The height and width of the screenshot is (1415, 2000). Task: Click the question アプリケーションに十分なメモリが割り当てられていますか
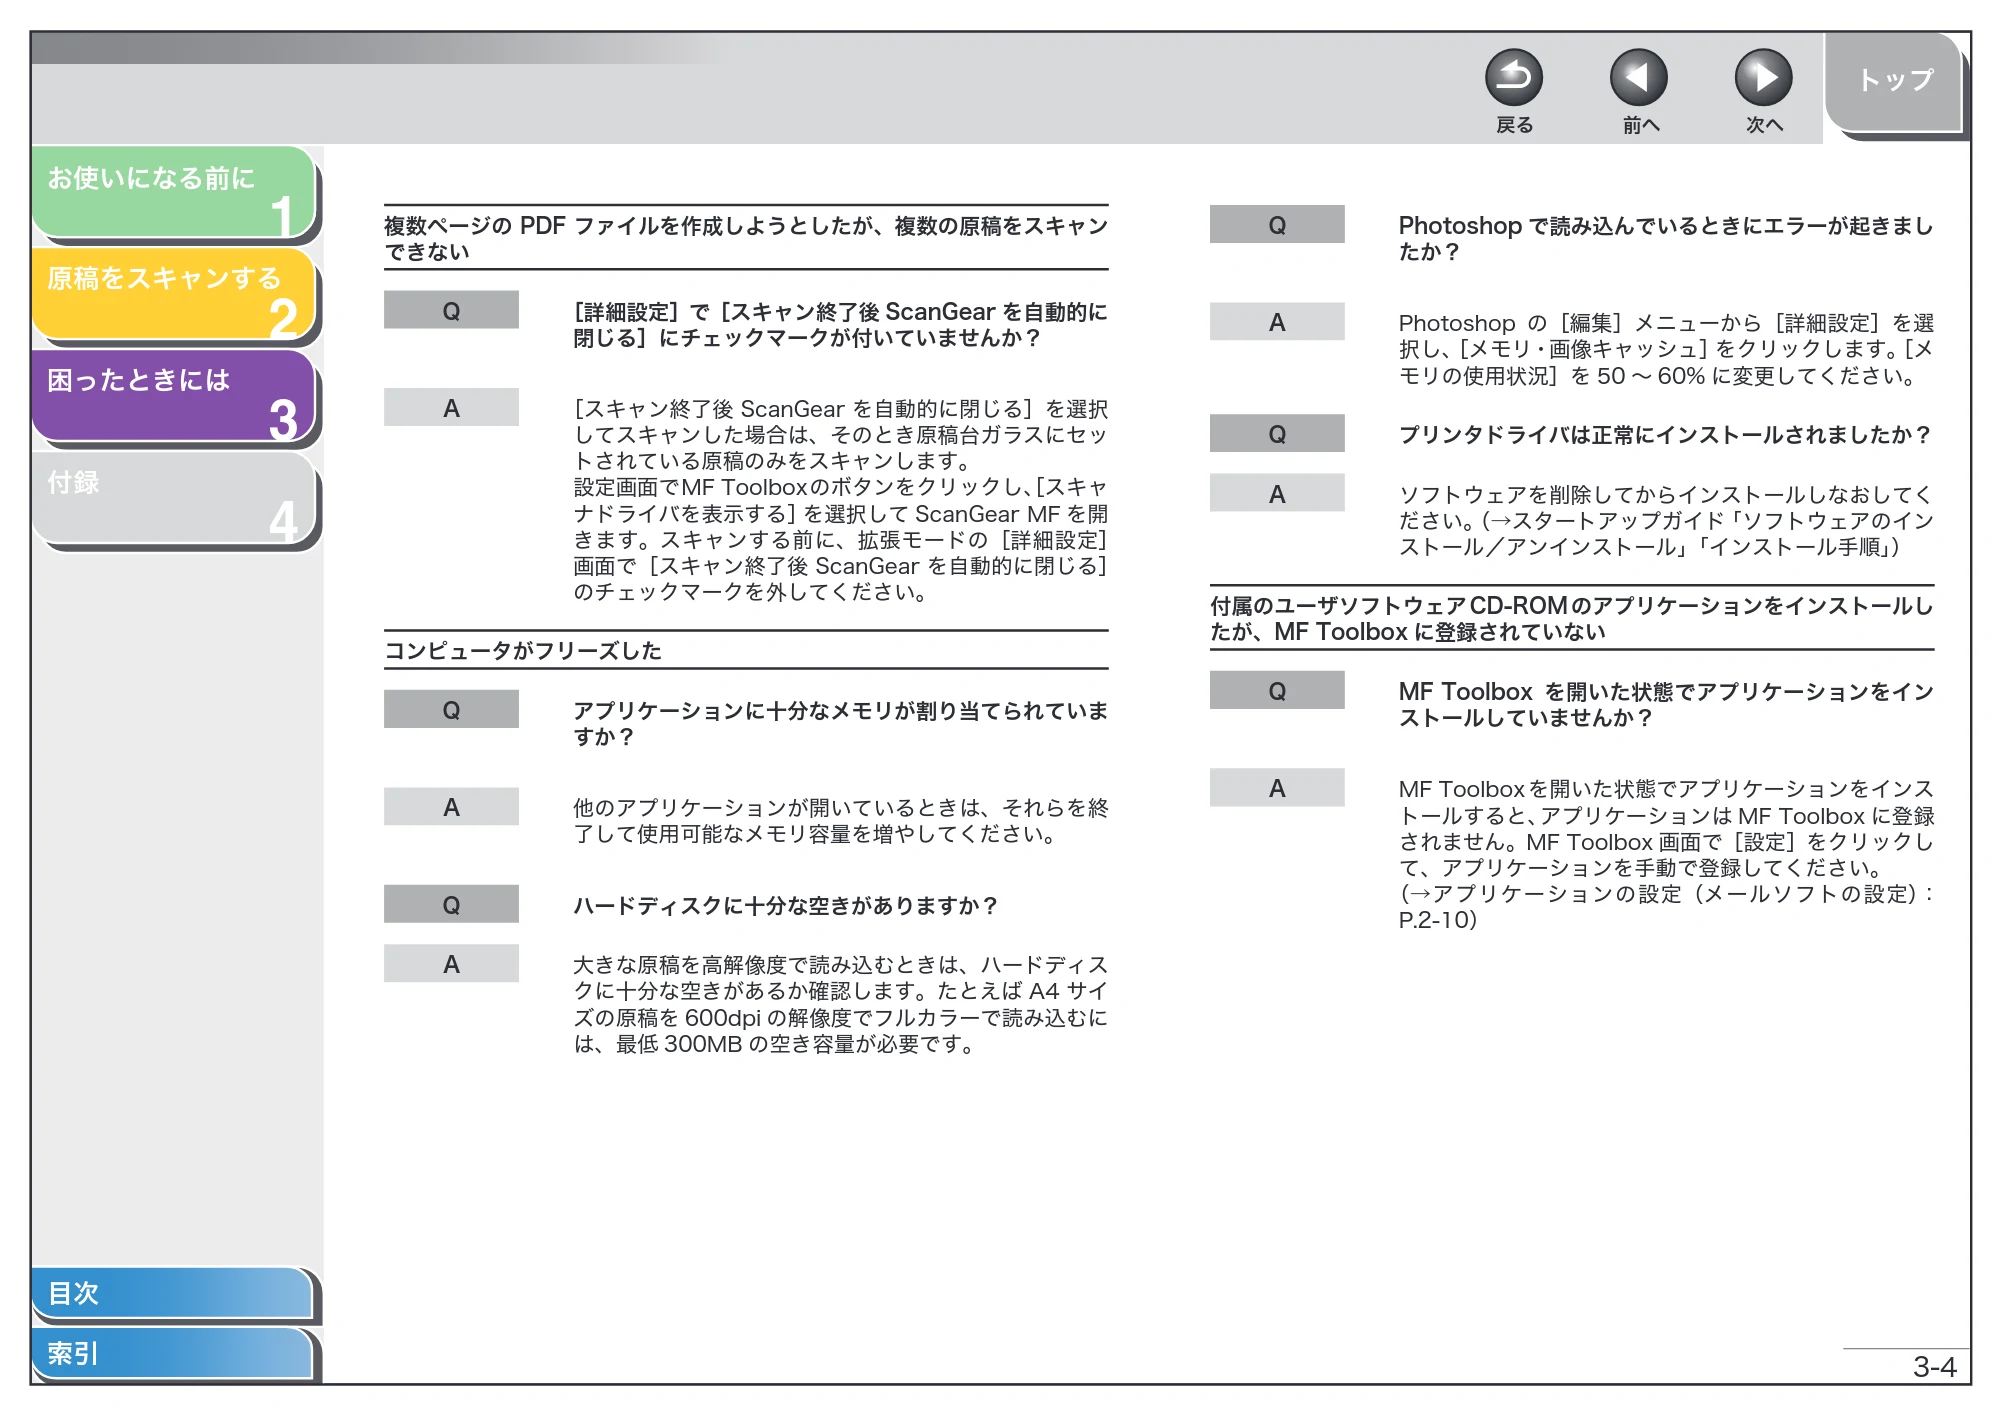click(840, 723)
